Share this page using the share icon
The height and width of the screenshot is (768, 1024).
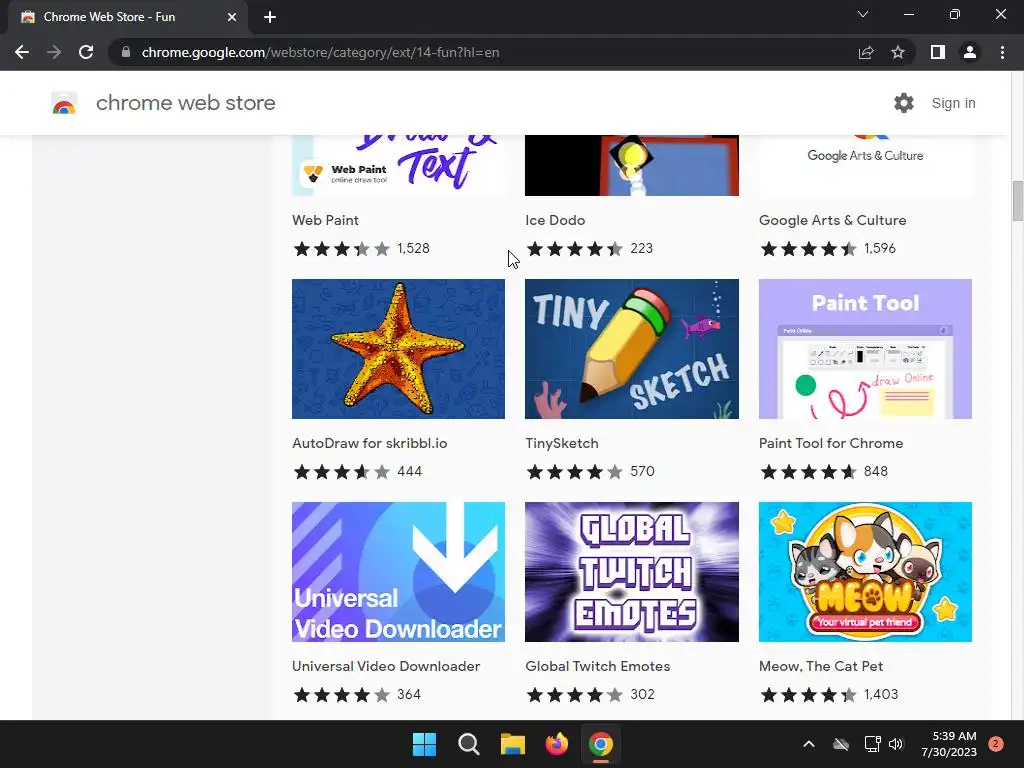[x=866, y=52]
